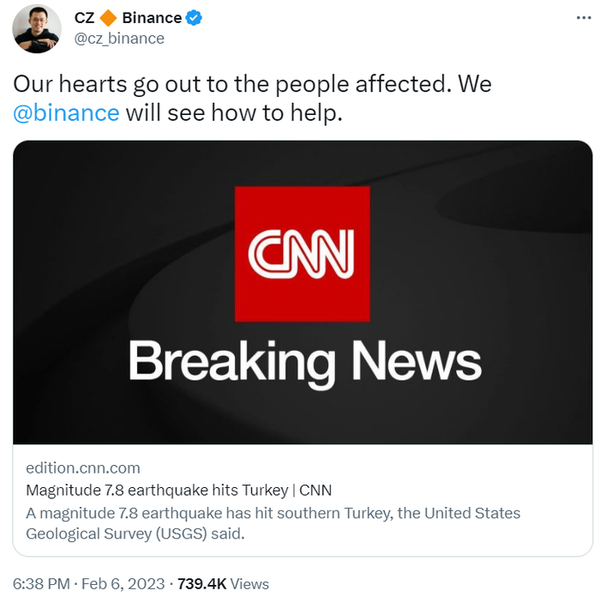Open the edition.cnn.com domain link
The image size is (600, 603).
[x=82, y=467]
